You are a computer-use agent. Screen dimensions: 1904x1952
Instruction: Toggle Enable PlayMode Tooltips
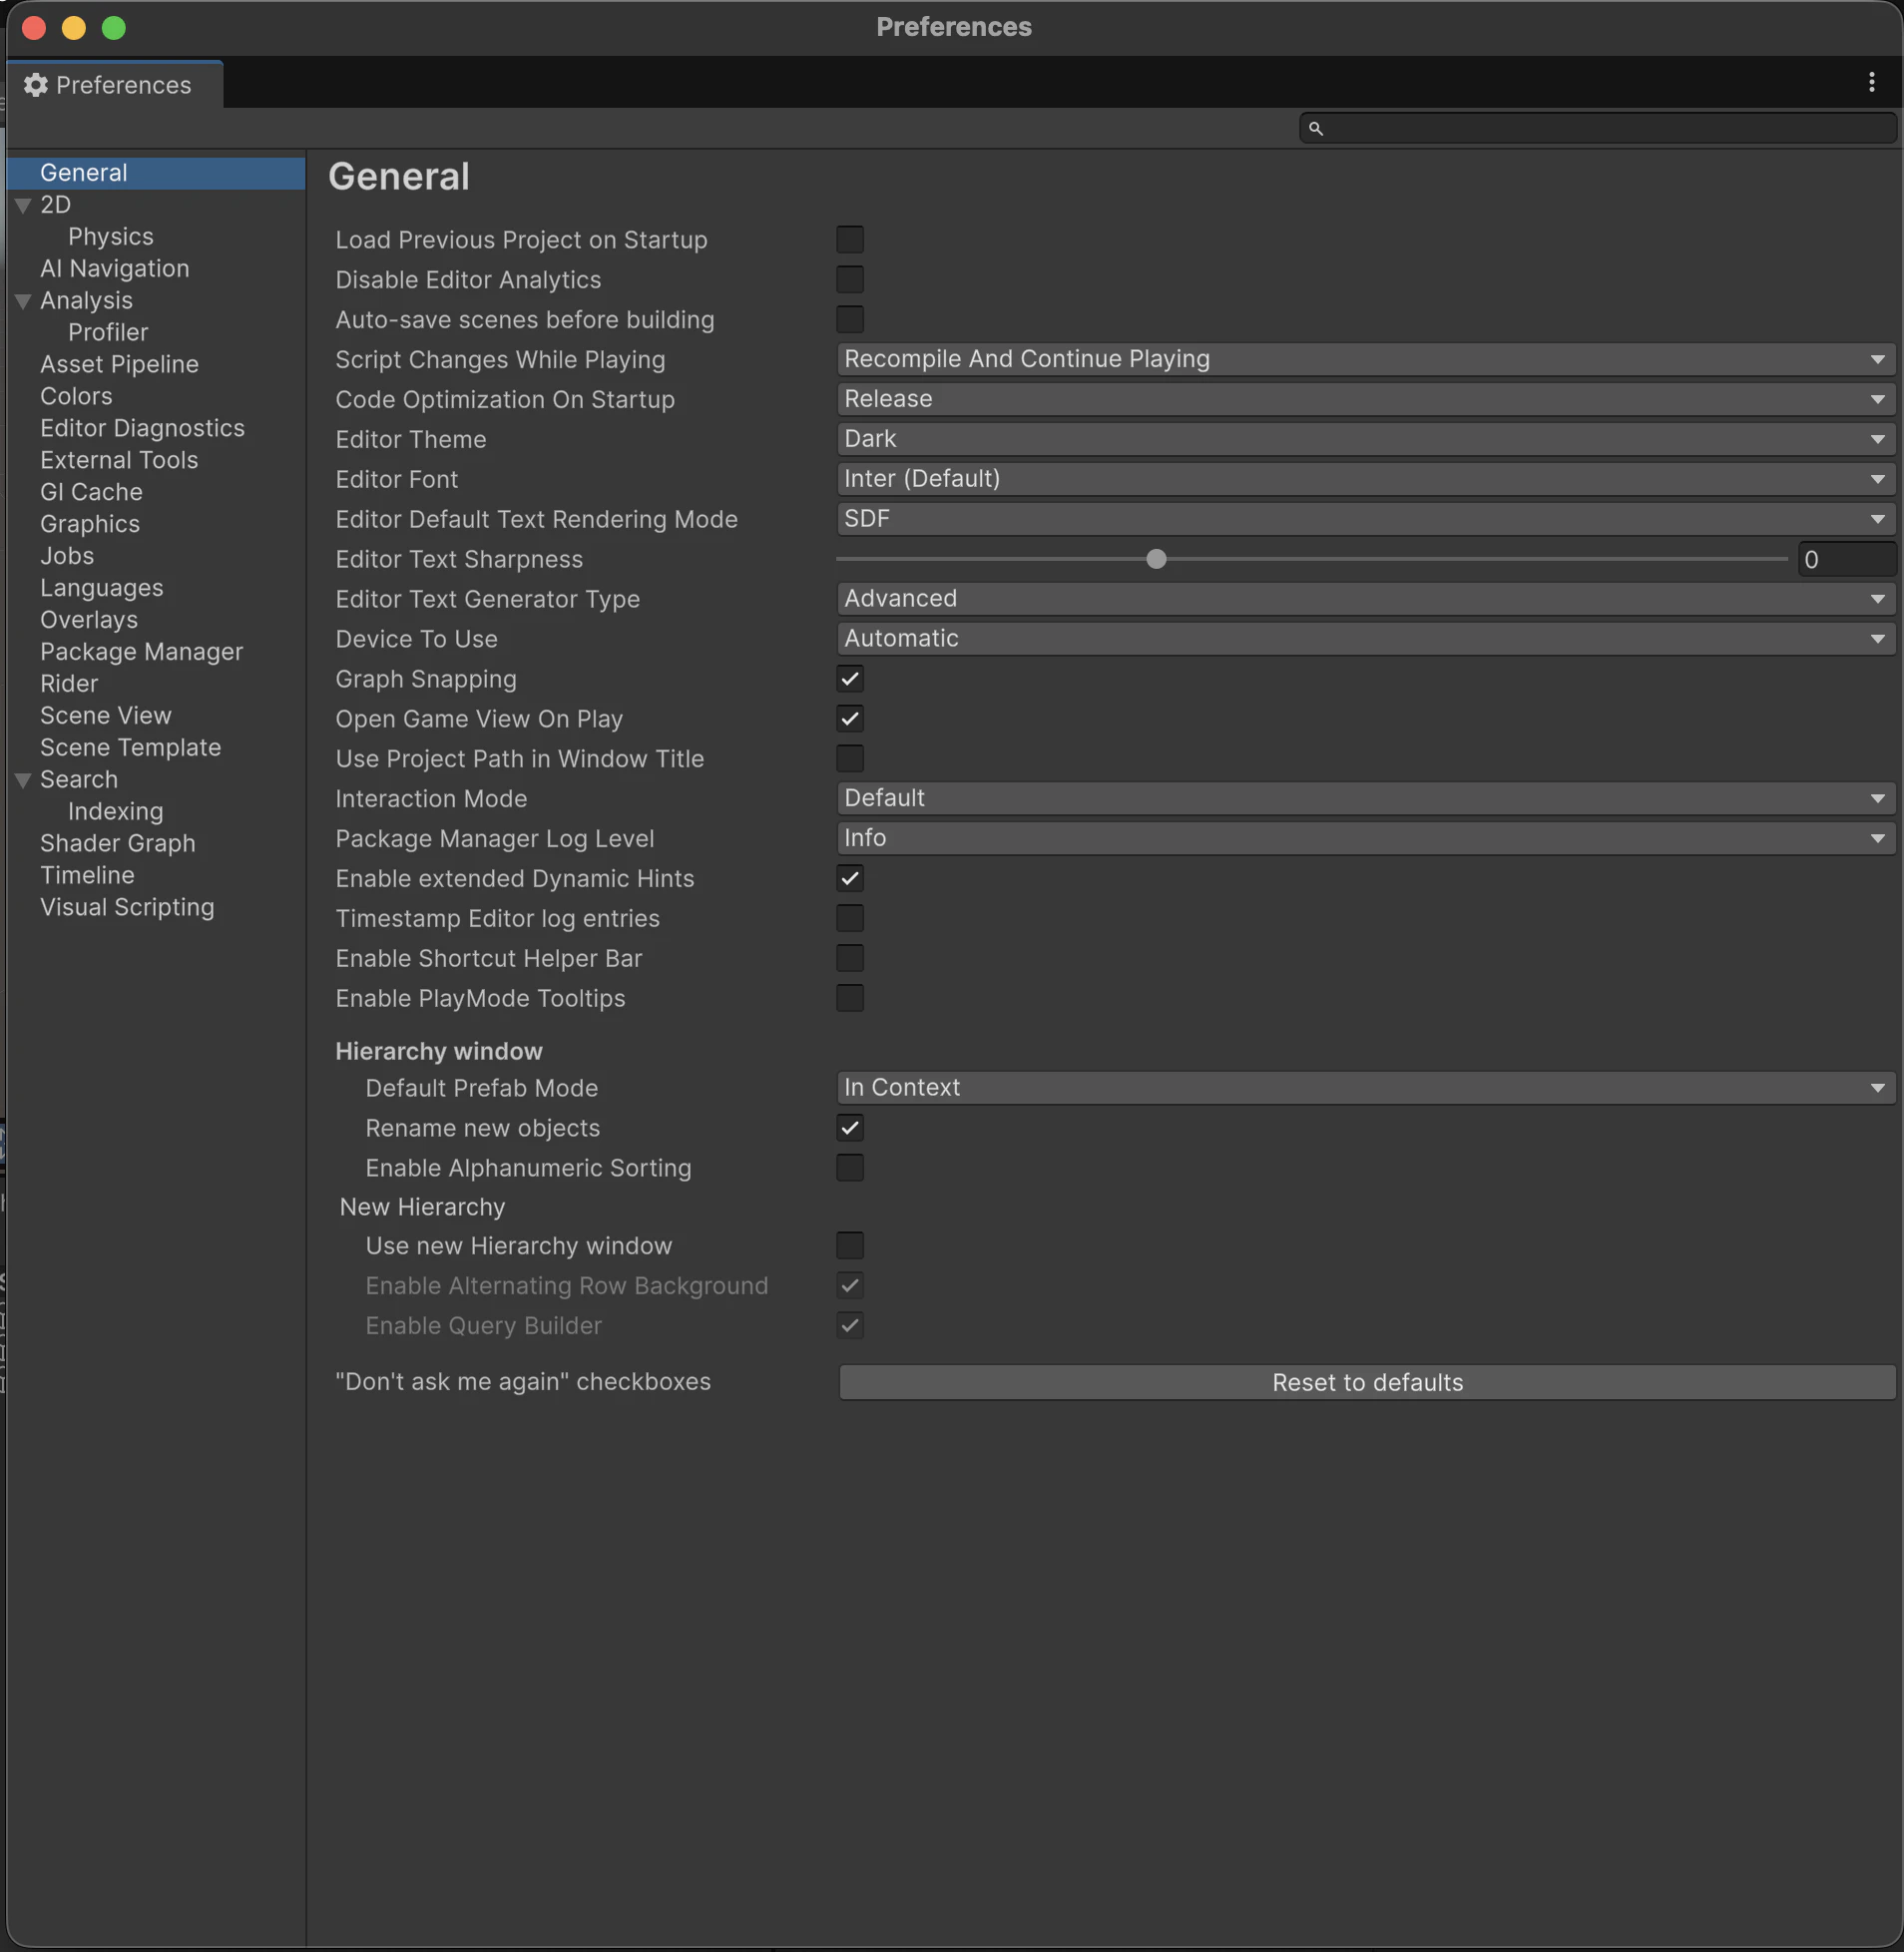point(850,999)
